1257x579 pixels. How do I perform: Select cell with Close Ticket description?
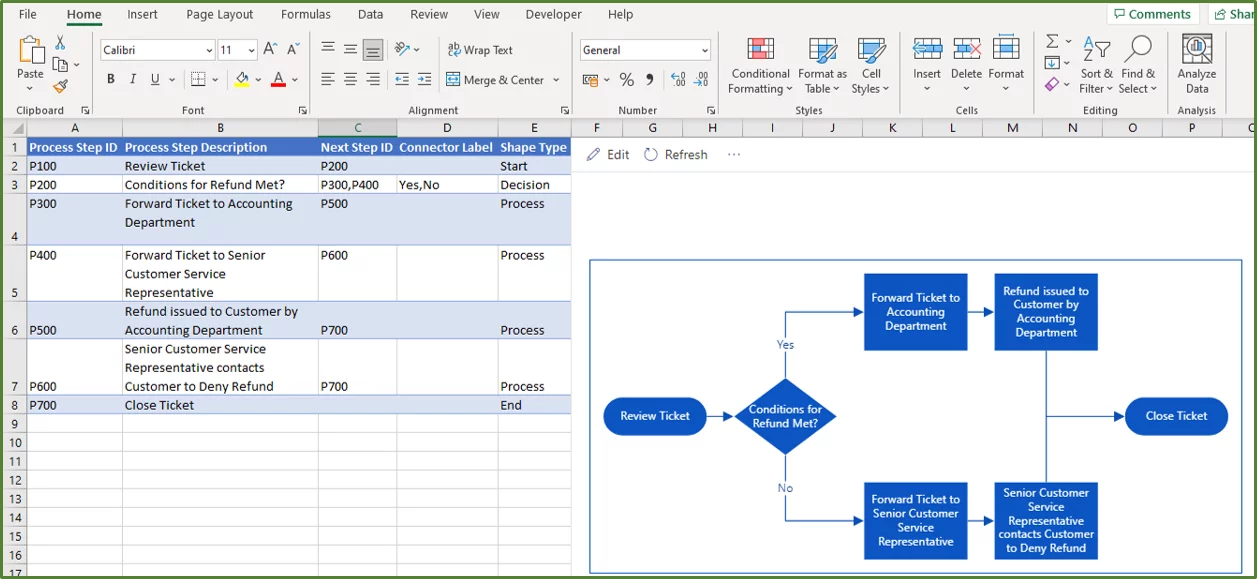click(220, 405)
